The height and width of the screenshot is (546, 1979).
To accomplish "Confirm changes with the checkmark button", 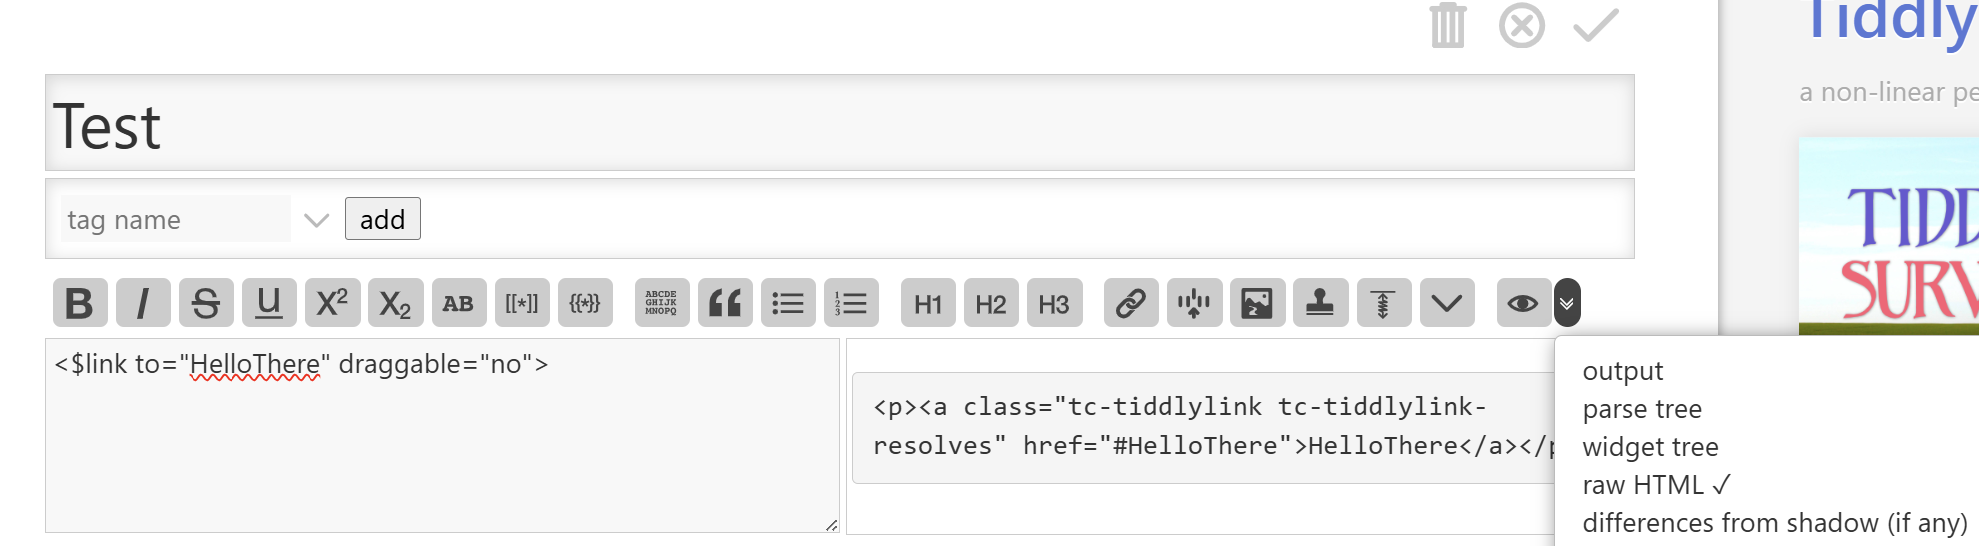I will pyautogui.click(x=1596, y=25).
